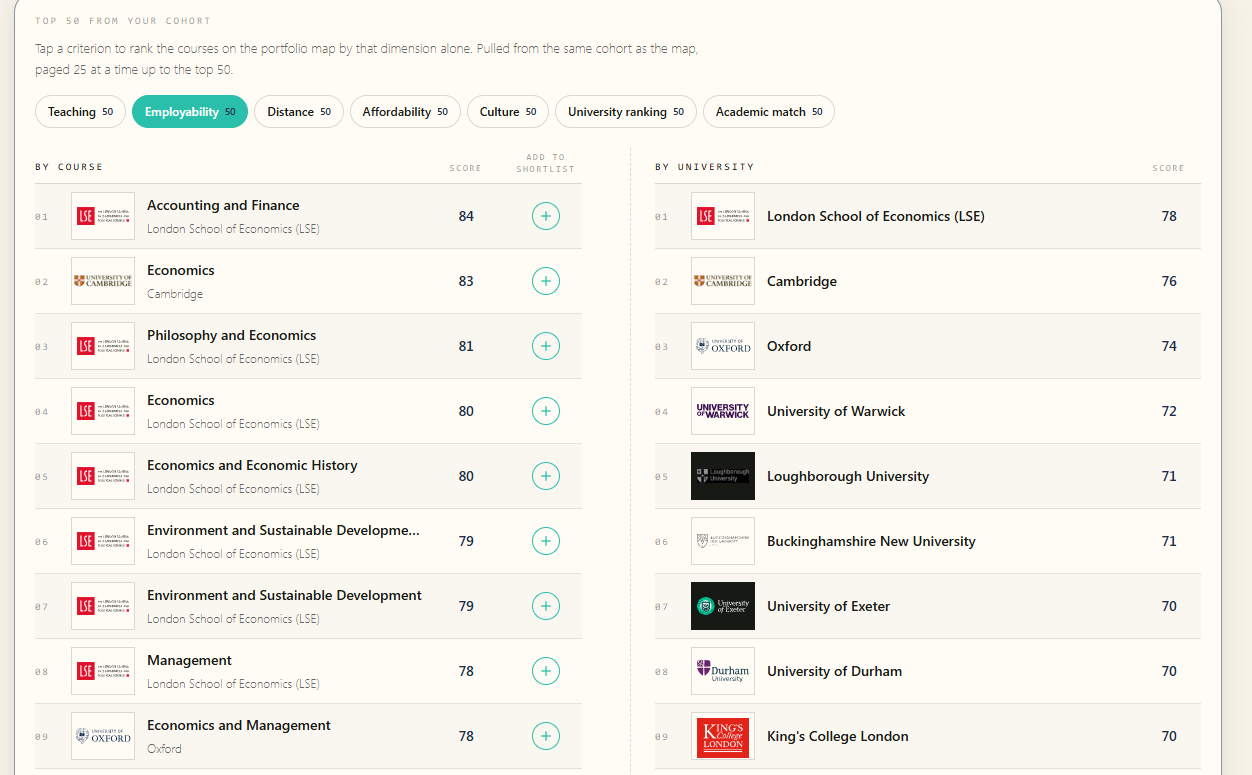Click university score 74 for Oxford
Image resolution: width=1252 pixels, height=775 pixels.
click(x=1169, y=346)
